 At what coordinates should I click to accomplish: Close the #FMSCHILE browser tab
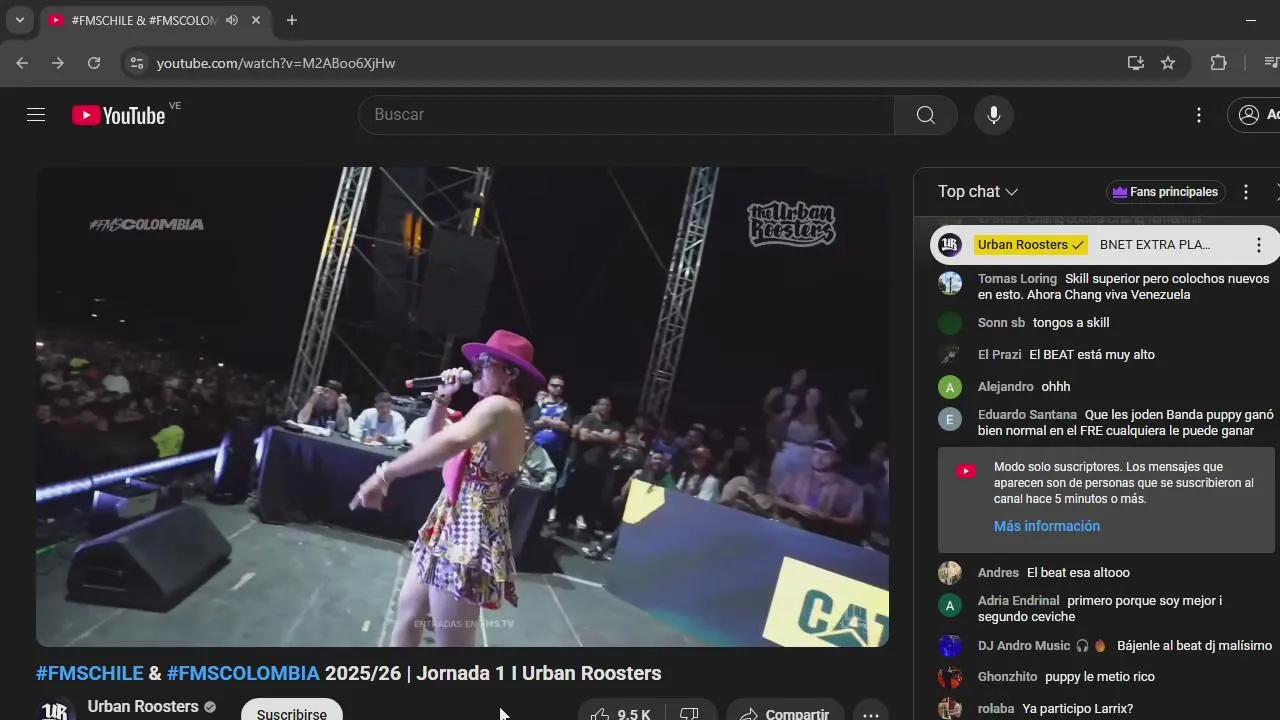[x=256, y=20]
